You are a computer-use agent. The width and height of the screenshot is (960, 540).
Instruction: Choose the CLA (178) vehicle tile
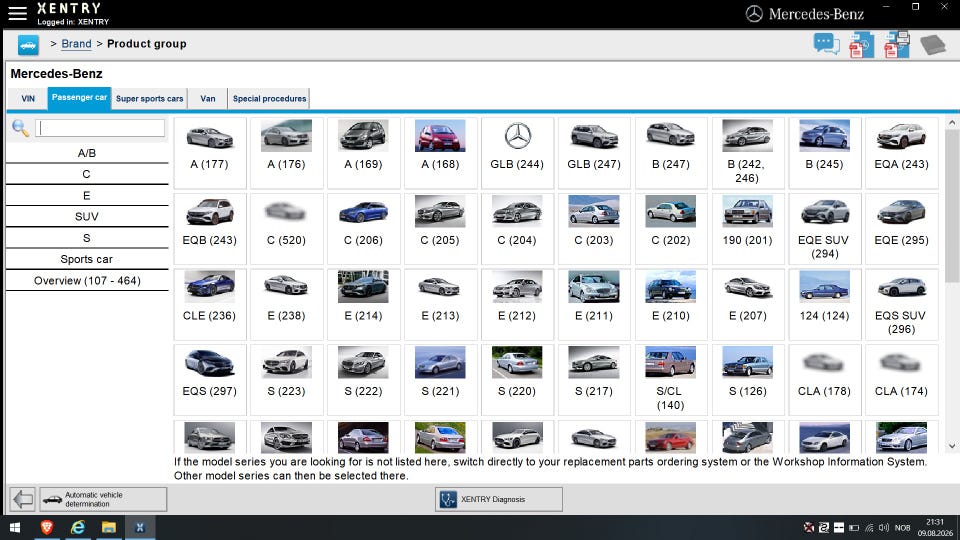pos(825,380)
